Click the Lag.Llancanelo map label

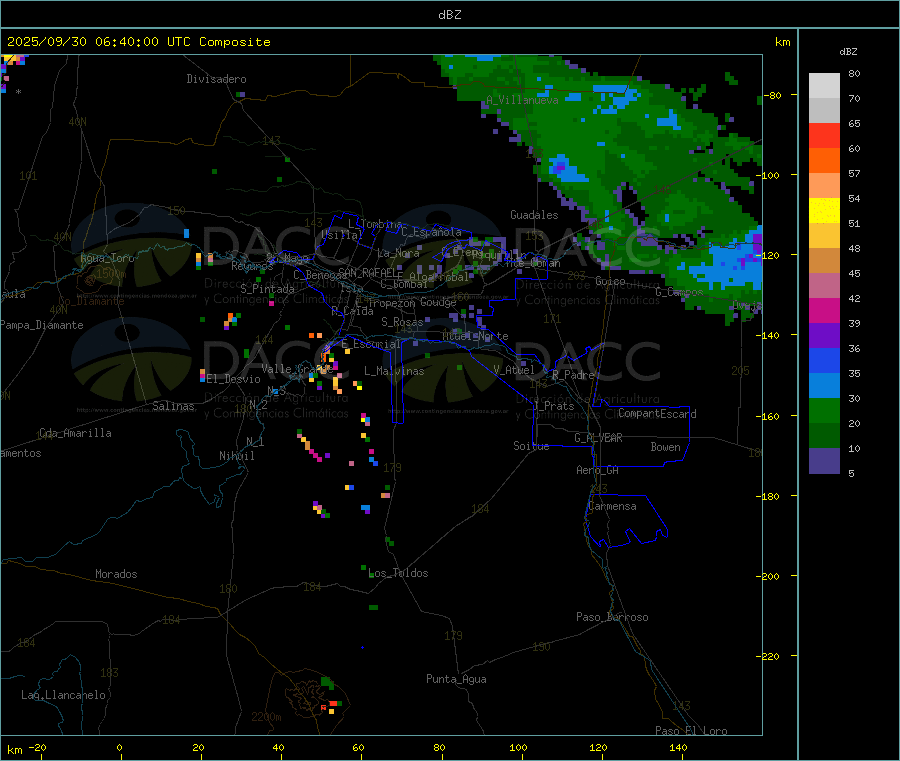click(63, 695)
